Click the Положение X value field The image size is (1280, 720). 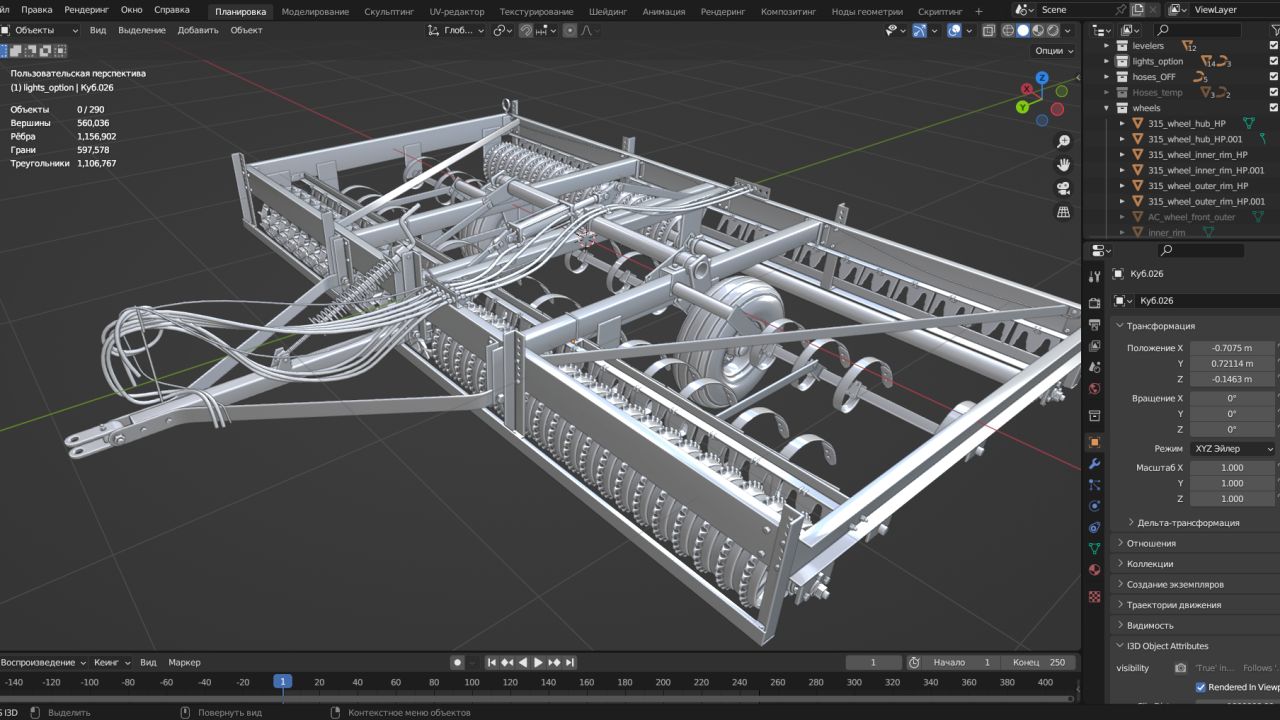[1231, 348]
